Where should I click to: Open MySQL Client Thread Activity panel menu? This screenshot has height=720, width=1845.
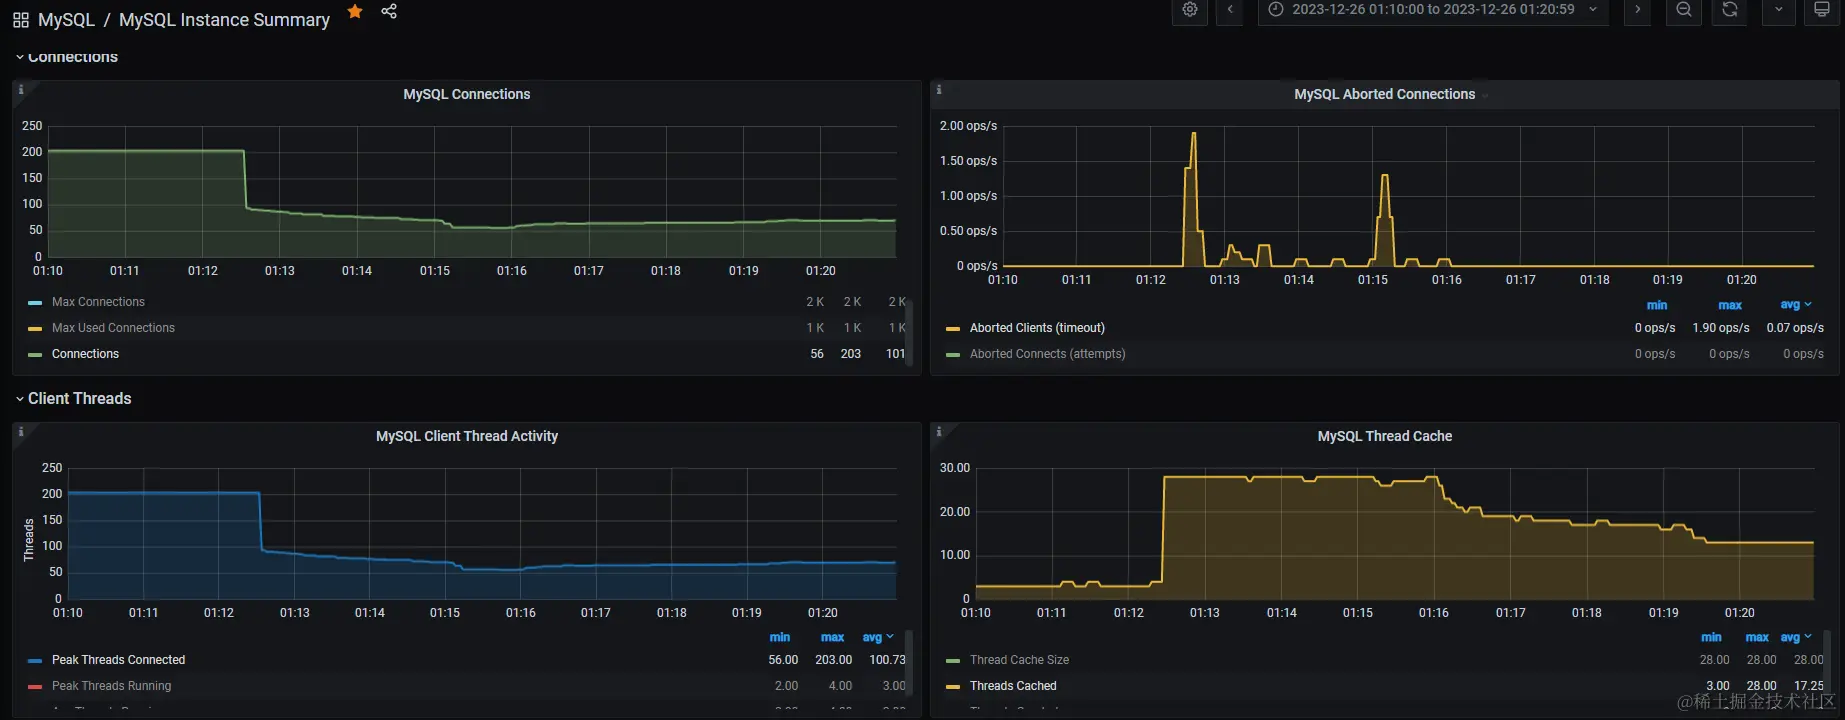pyautogui.click(x=467, y=436)
